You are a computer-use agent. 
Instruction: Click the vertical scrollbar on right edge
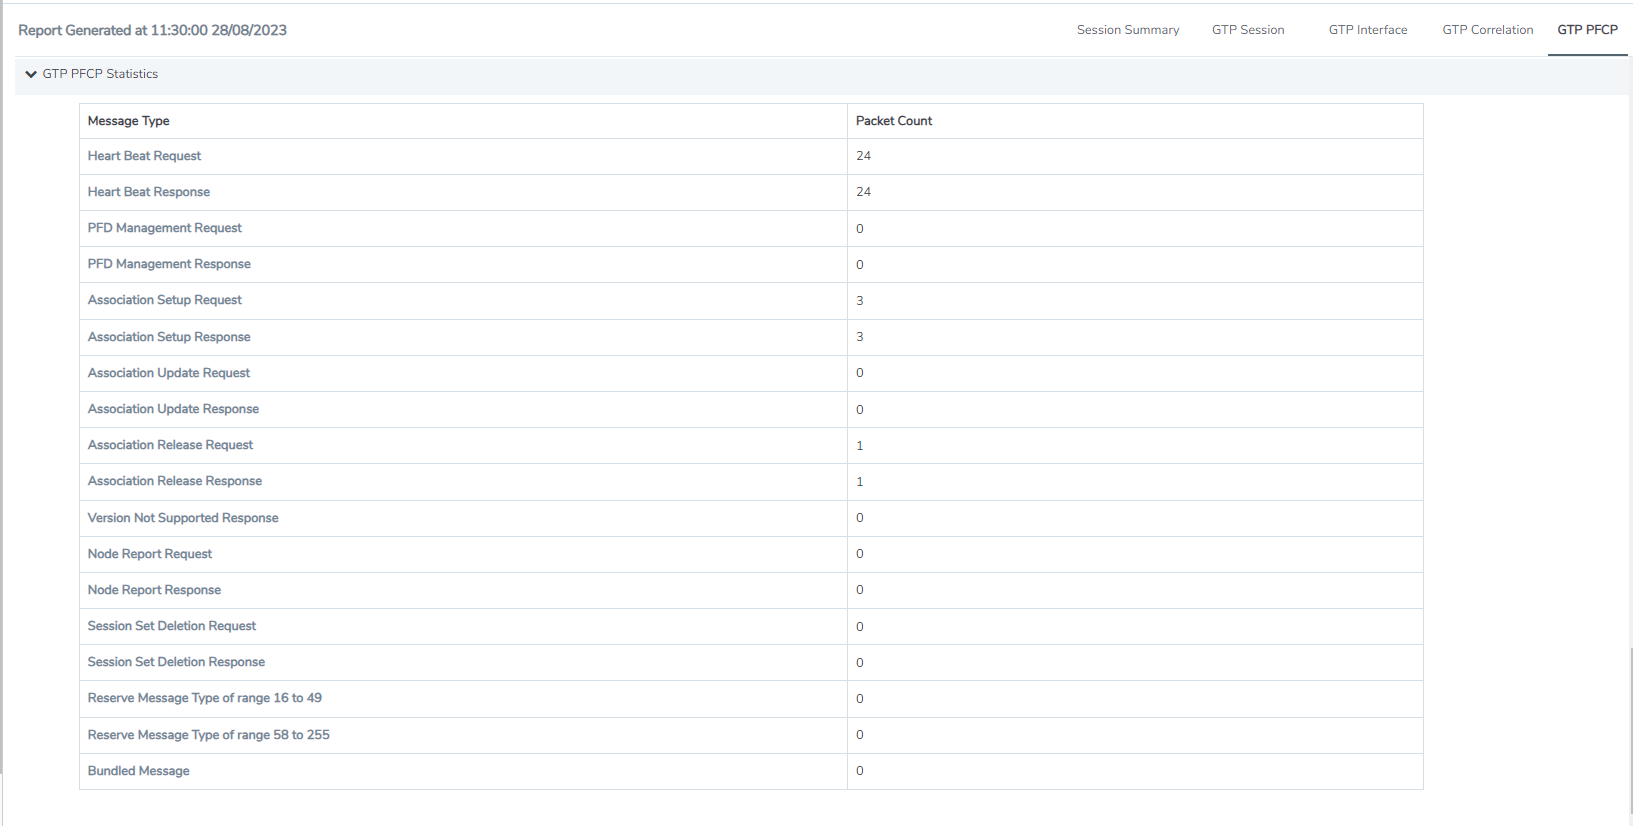coord(1630,730)
